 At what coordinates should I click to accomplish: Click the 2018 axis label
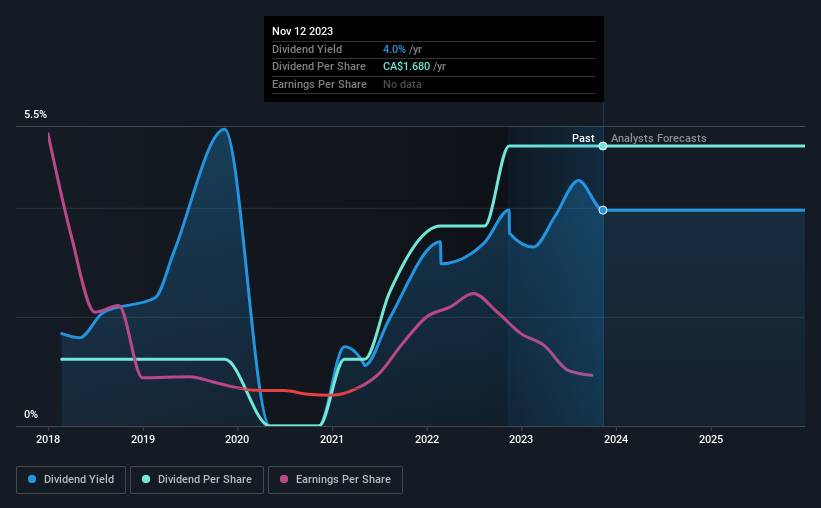click(x=48, y=439)
